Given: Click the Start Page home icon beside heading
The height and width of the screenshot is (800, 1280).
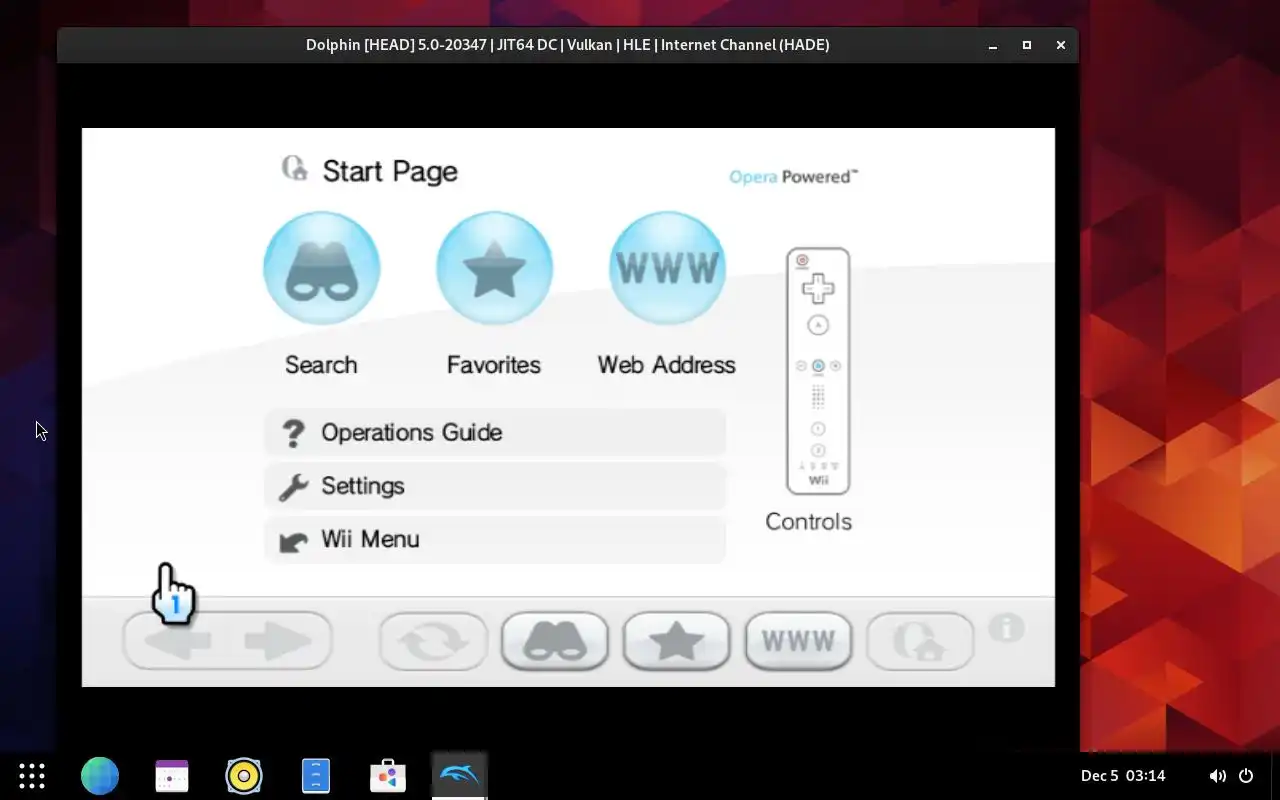Looking at the screenshot, I should [x=295, y=168].
